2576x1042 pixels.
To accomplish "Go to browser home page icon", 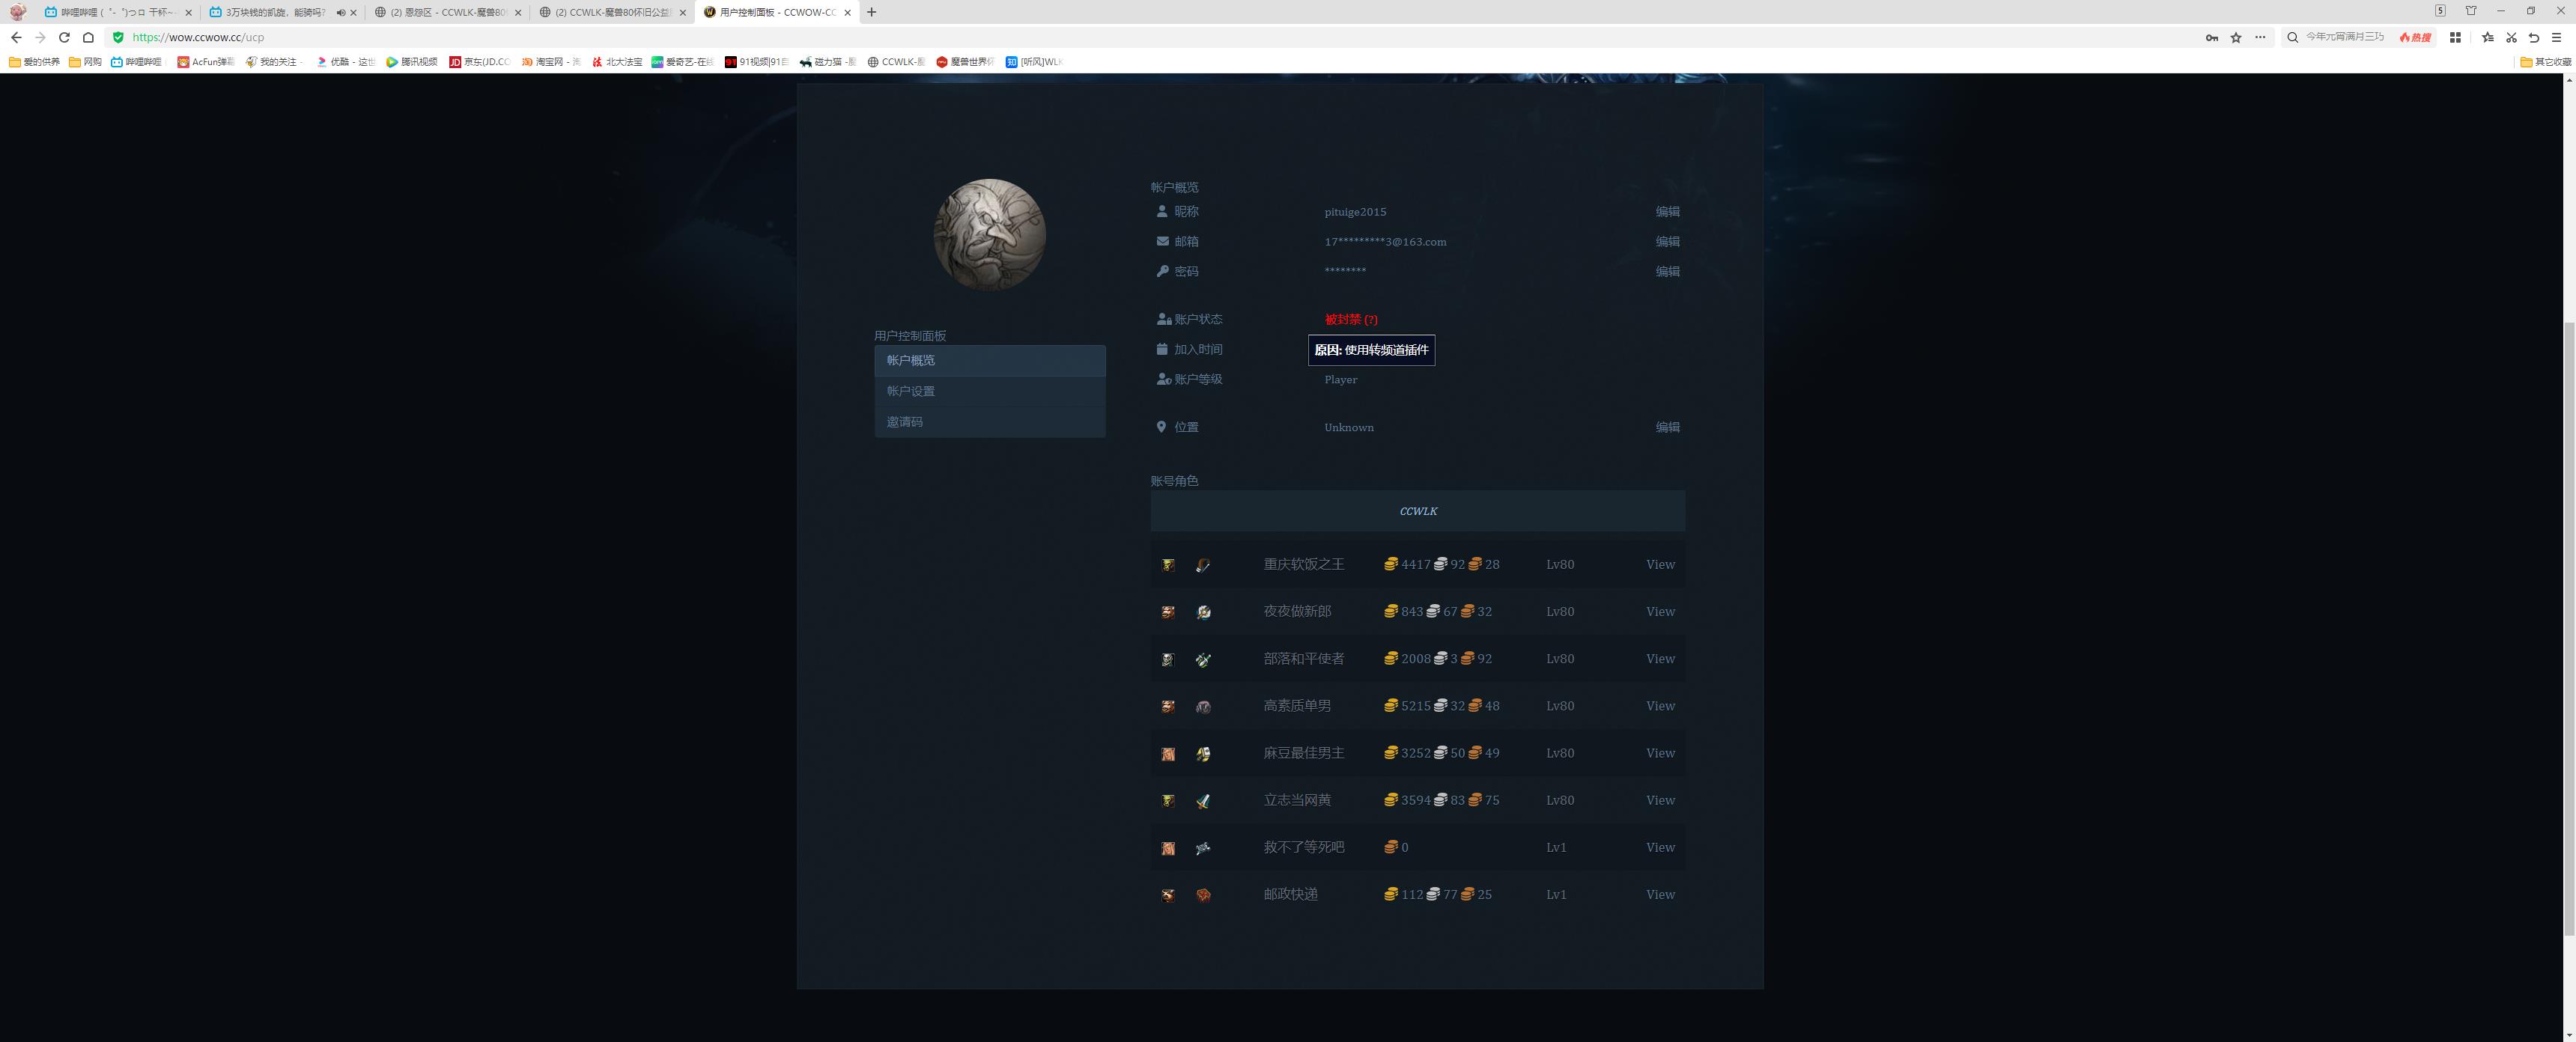I will 88,38.
